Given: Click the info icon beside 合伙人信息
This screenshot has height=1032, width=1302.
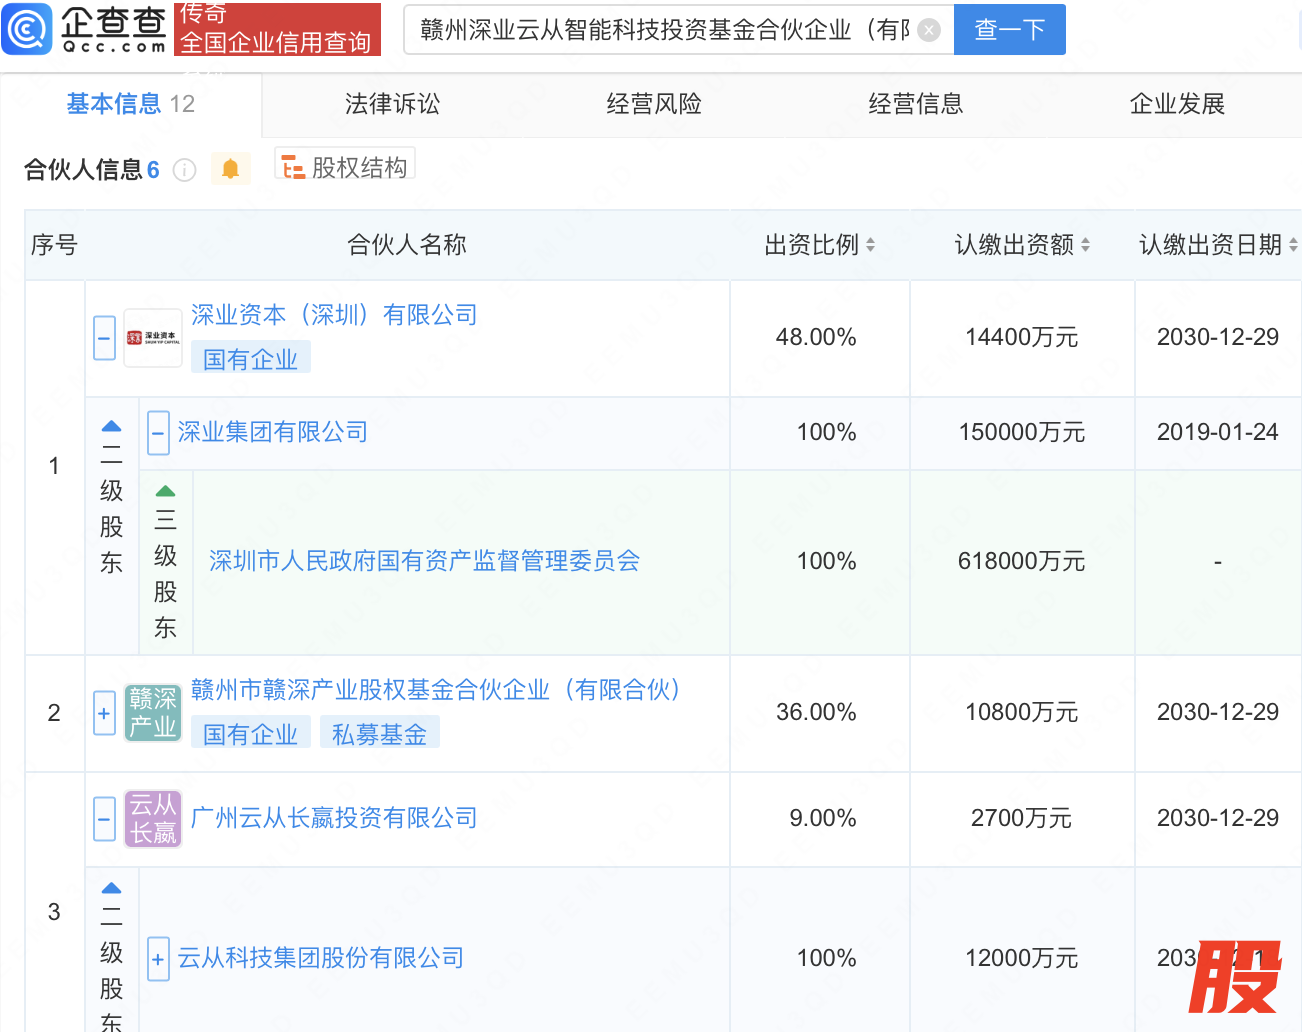Looking at the screenshot, I should [x=184, y=170].
